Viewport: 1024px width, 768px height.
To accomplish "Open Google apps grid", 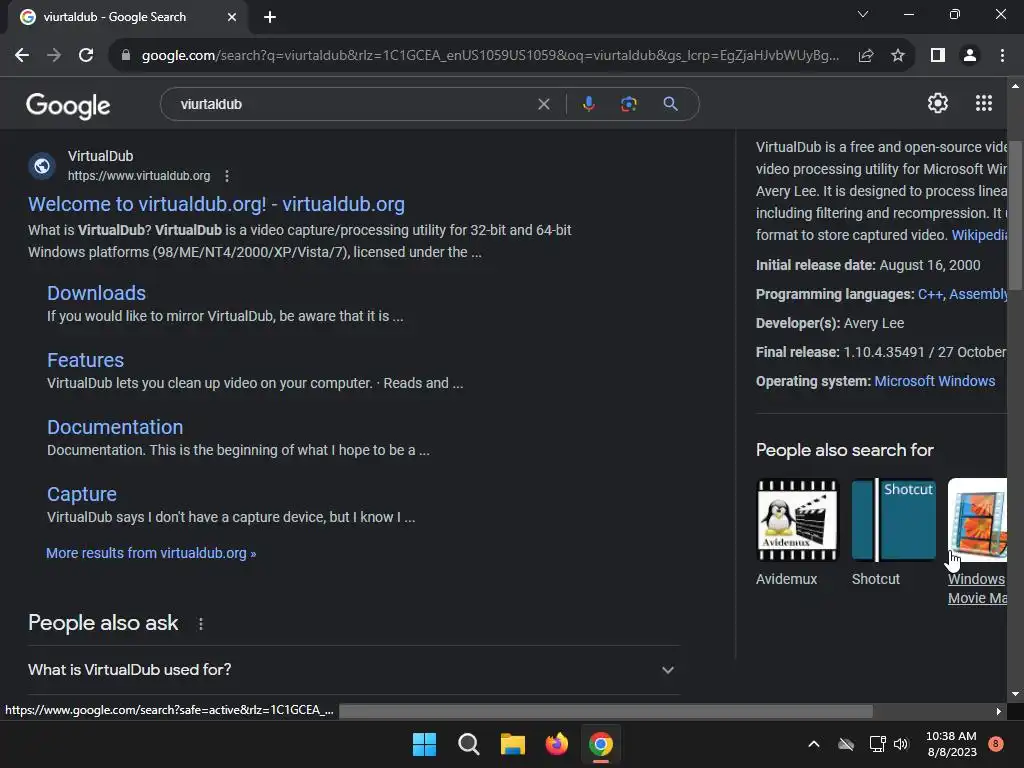I will tap(984, 103).
